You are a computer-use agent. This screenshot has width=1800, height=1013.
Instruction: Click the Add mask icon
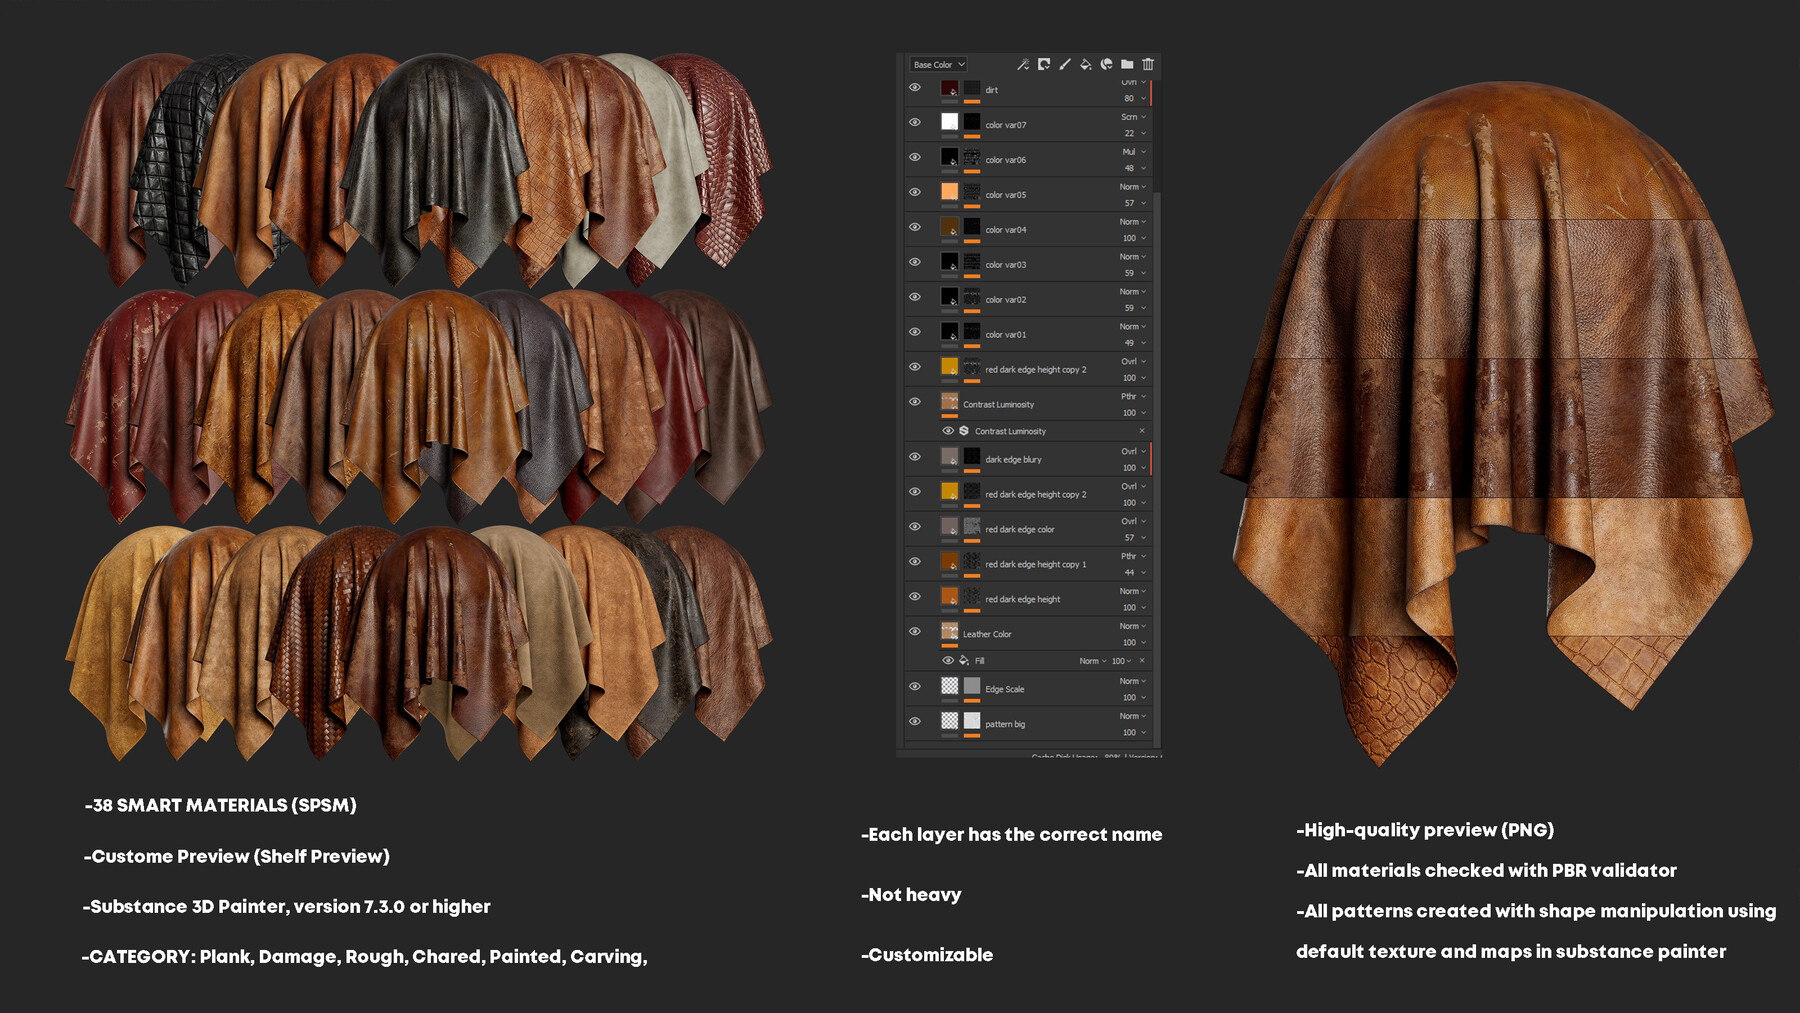[x=1044, y=64]
